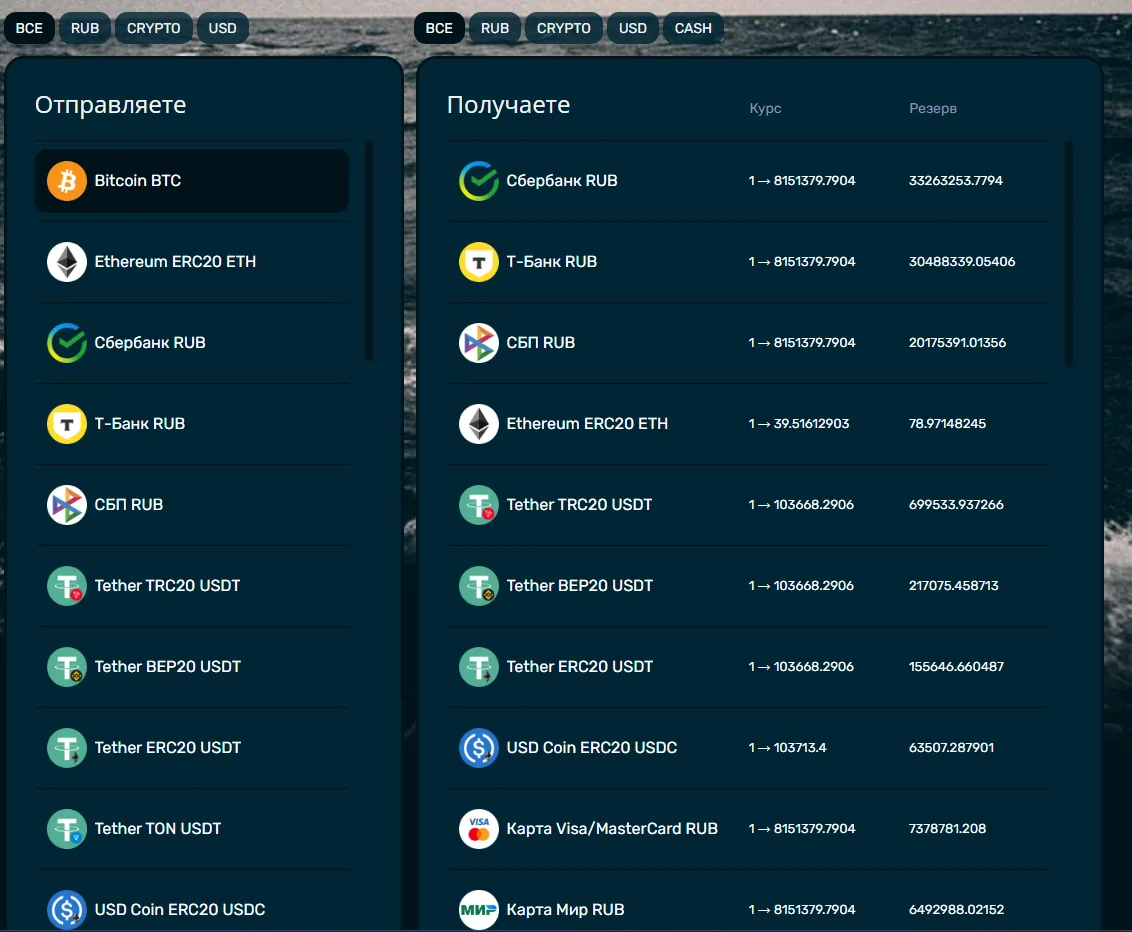This screenshot has height=932, width=1132.
Task: Click the yellow Т-Банк icon in receive list
Action: pos(479,261)
